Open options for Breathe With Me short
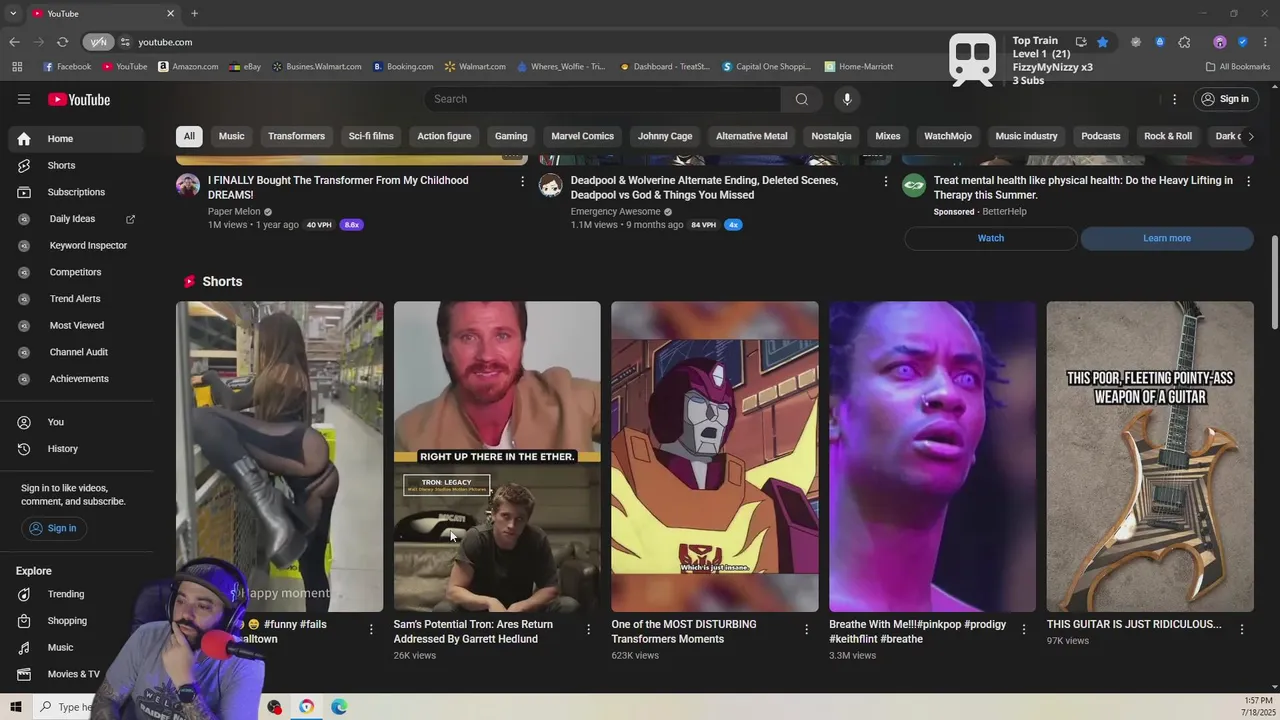This screenshot has width=1280, height=720. coord(1023,629)
